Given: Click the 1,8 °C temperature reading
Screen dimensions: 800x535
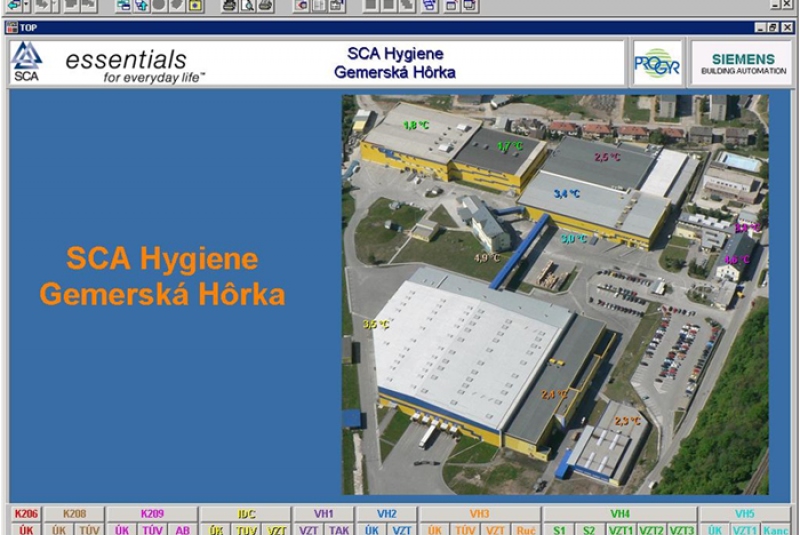Looking at the screenshot, I should tap(416, 125).
